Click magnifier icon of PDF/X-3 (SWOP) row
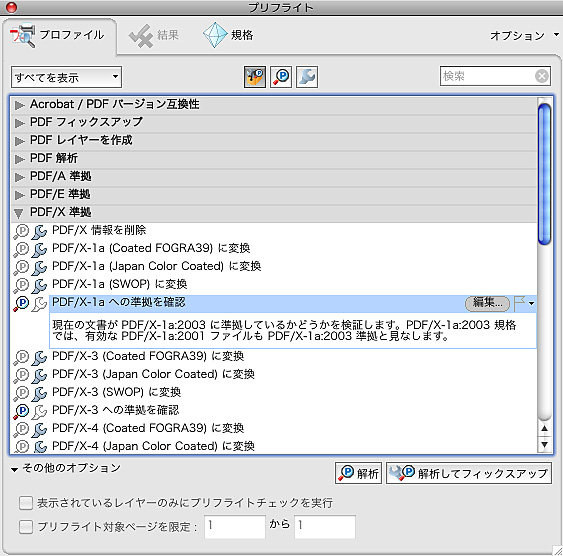 click(x=21, y=393)
